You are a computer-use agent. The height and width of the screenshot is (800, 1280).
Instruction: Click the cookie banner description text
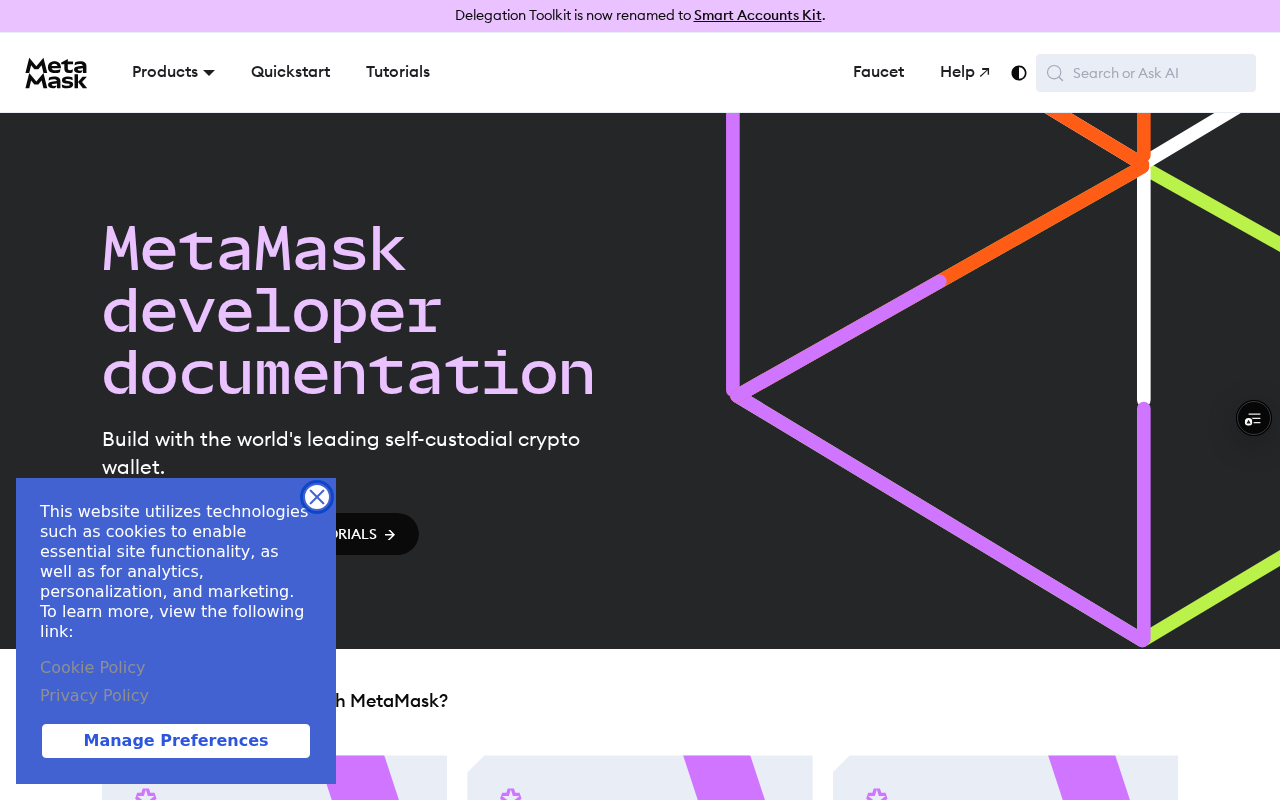click(x=174, y=571)
